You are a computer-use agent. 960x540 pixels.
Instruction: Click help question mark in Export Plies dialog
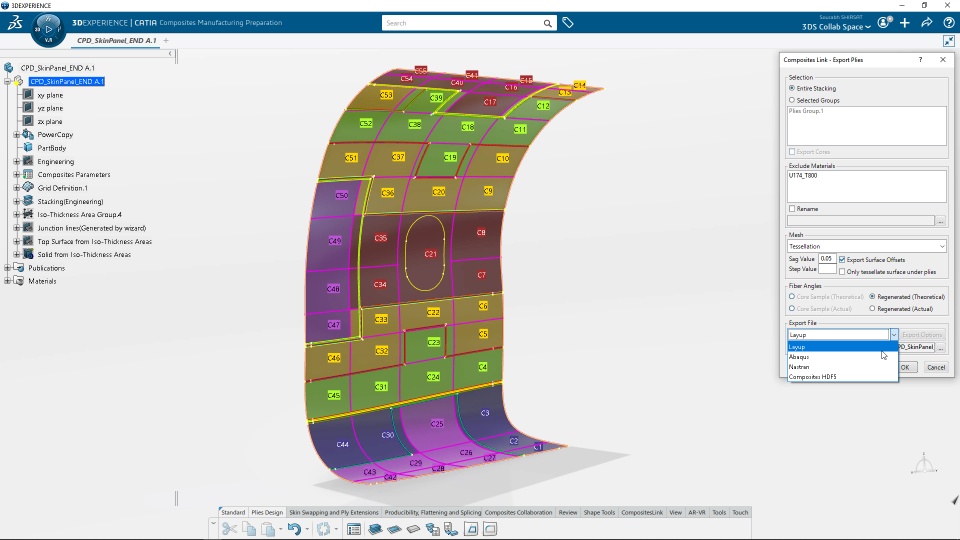click(920, 60)
